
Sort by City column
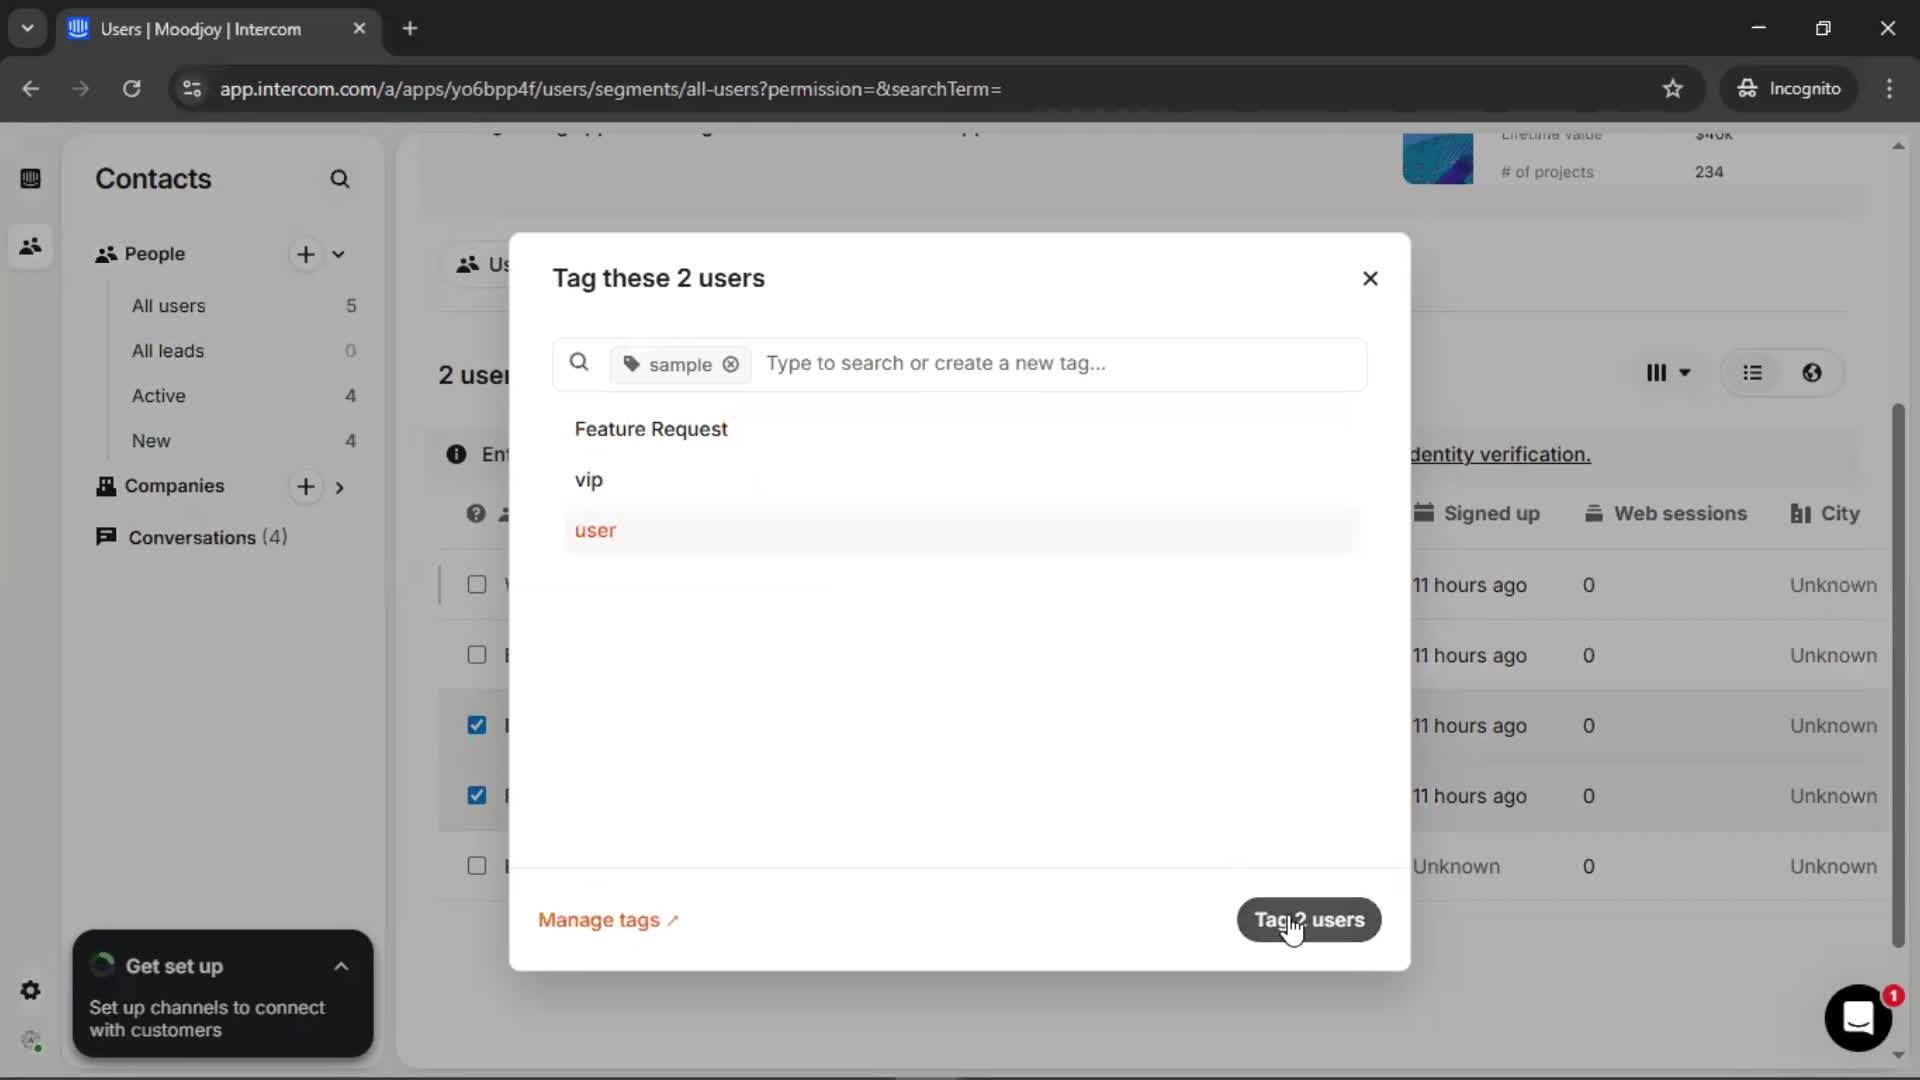pyautogui.click(x=1825, y=514)
